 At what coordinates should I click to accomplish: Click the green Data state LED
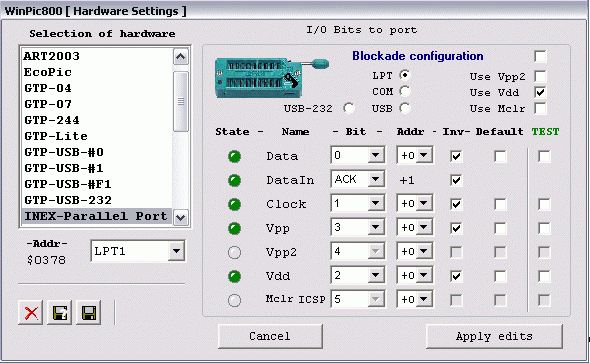234,156
